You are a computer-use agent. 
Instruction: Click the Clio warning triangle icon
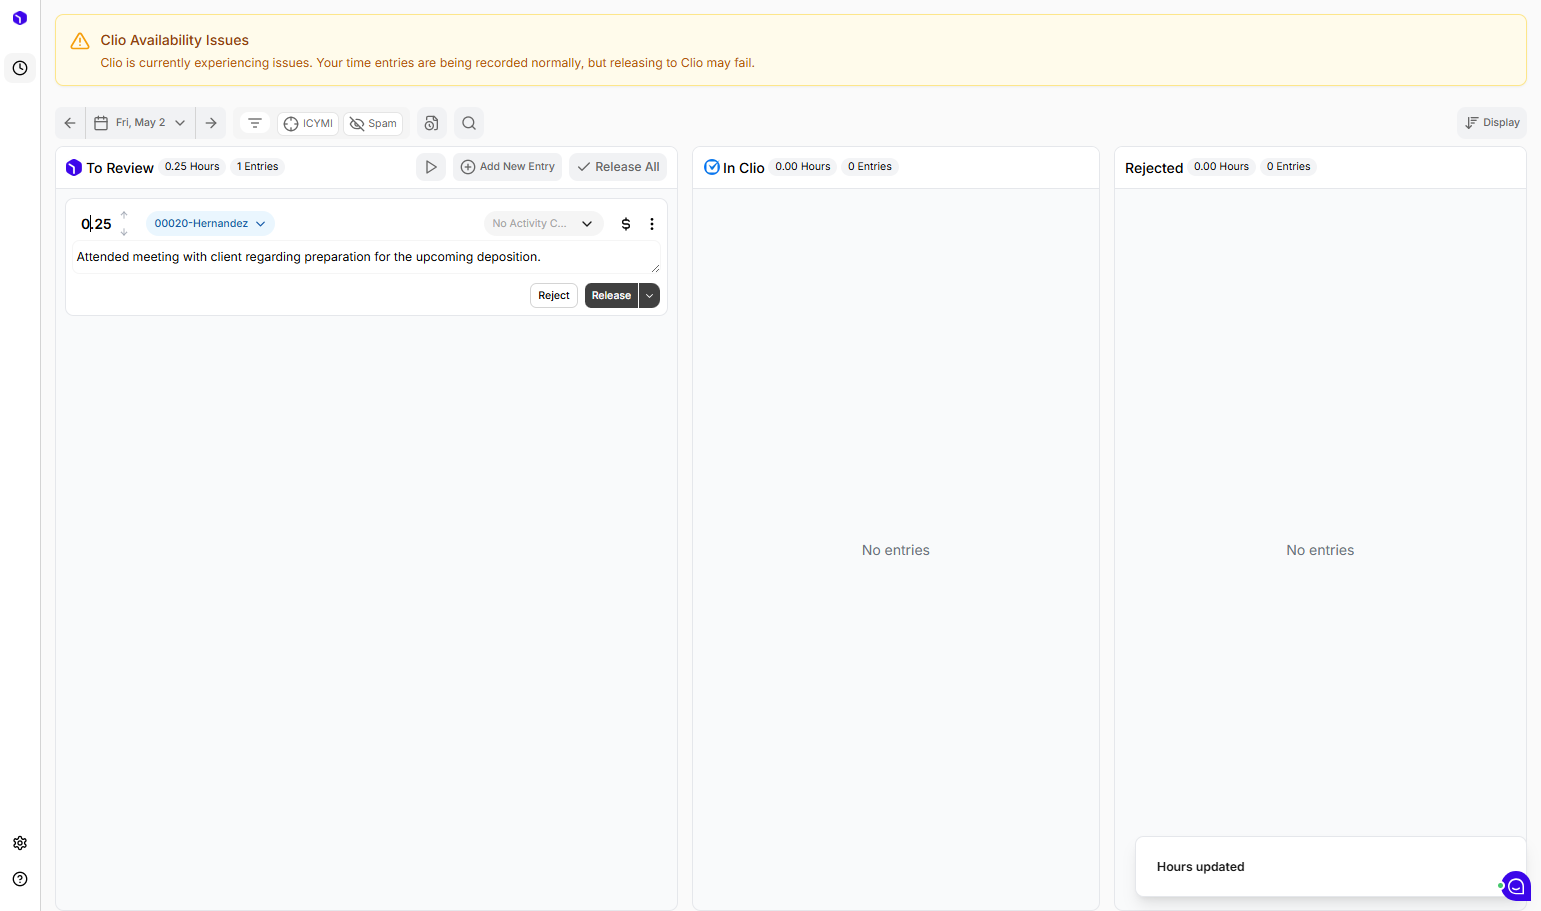click(80, 41)
